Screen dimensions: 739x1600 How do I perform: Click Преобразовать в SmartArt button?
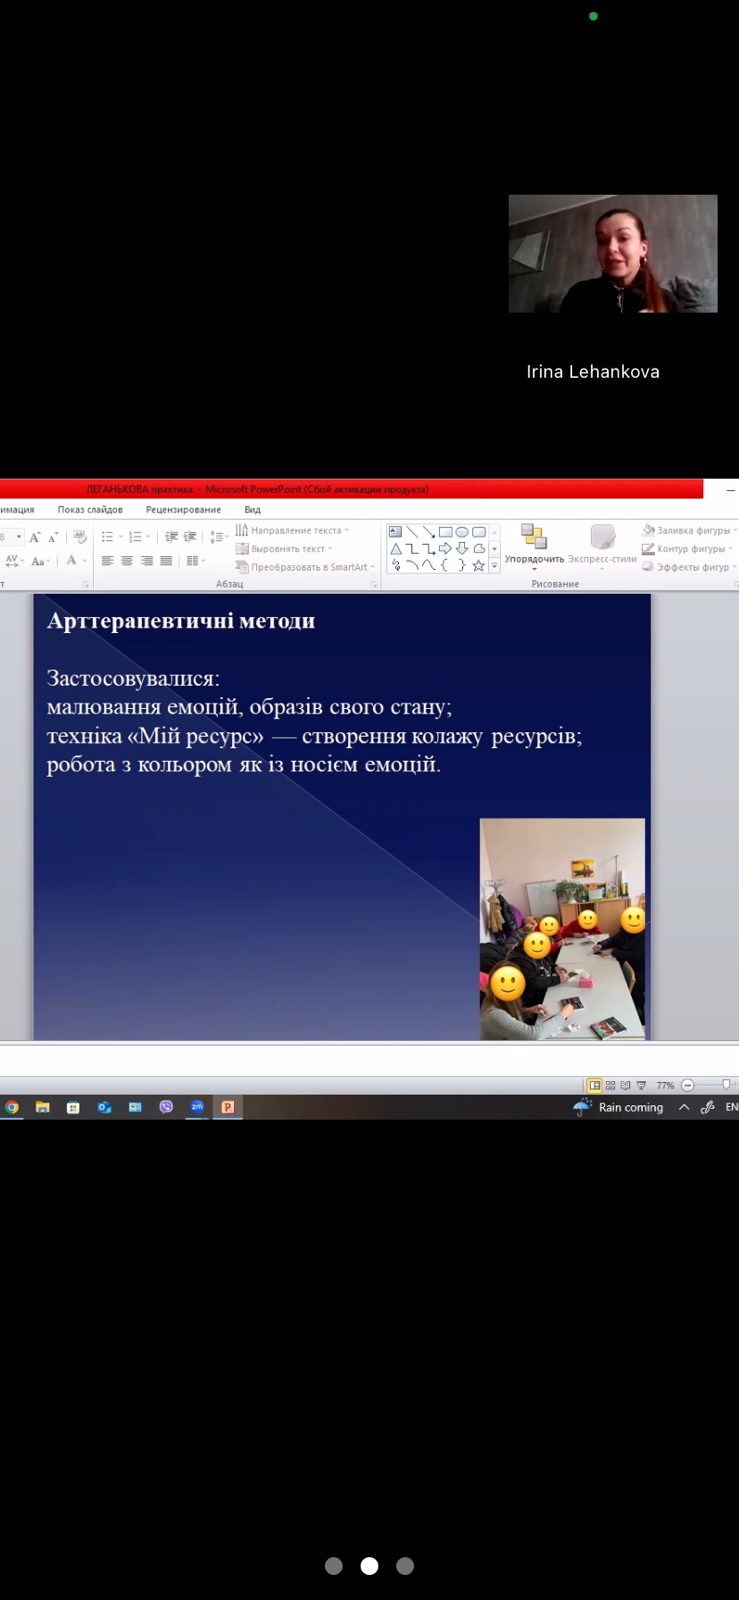306,567
